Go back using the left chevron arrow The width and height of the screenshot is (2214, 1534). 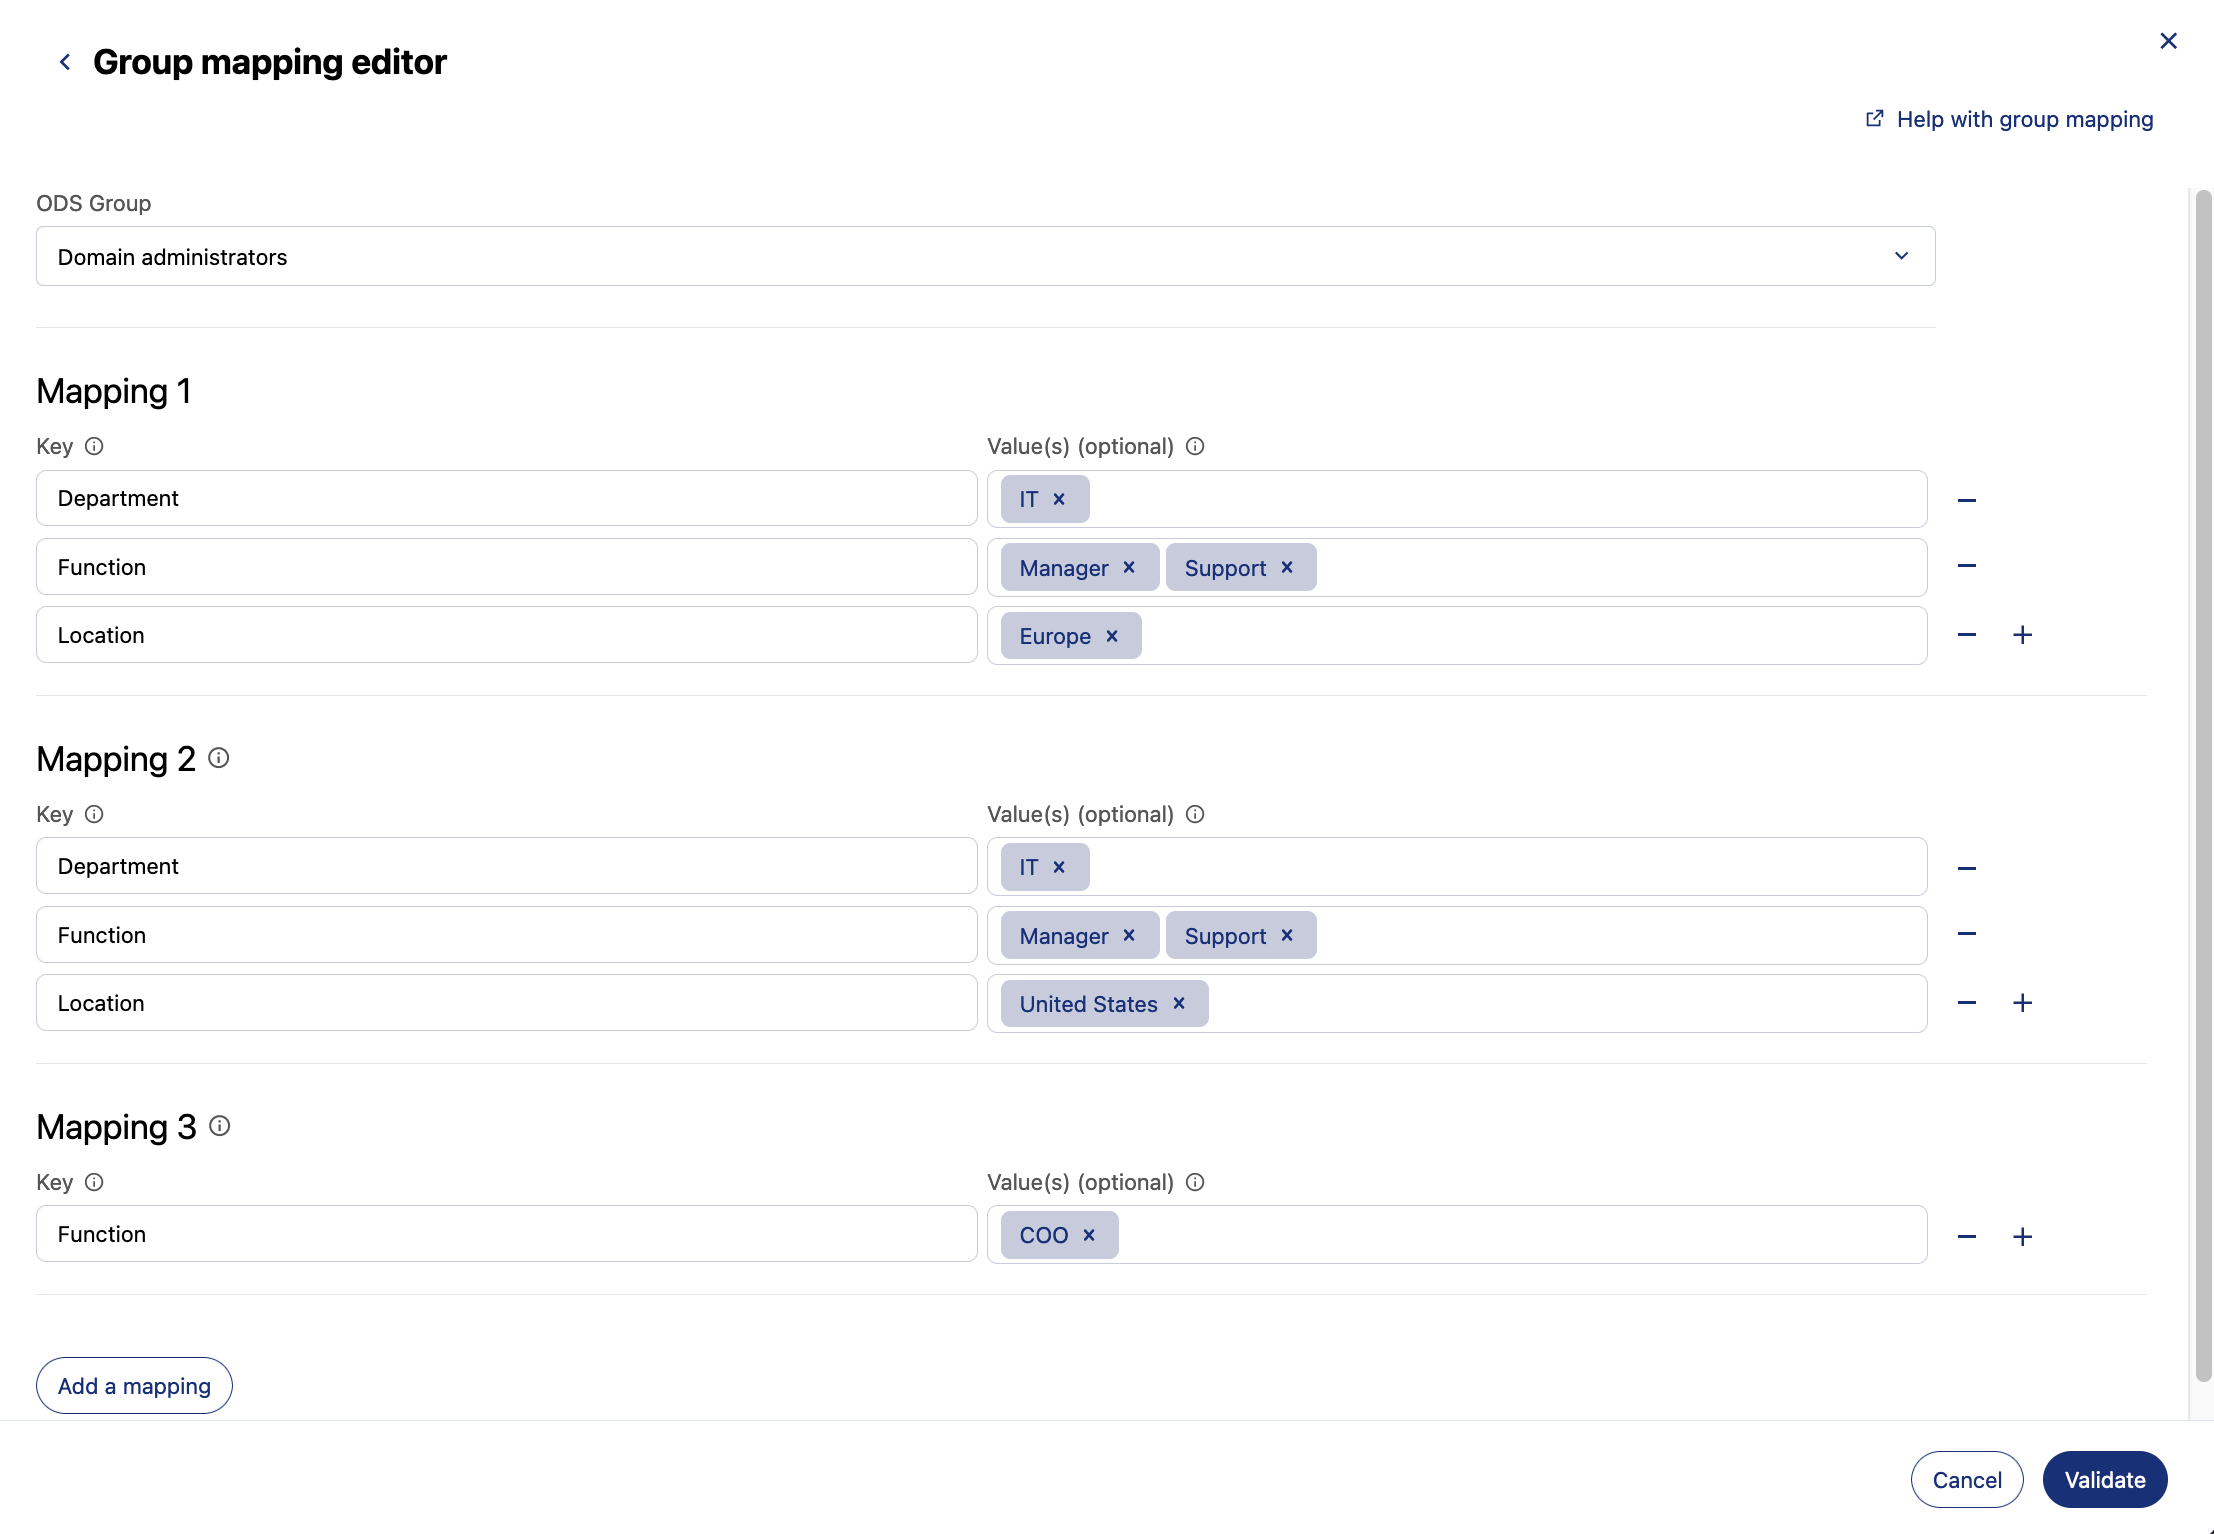[65, 62]
